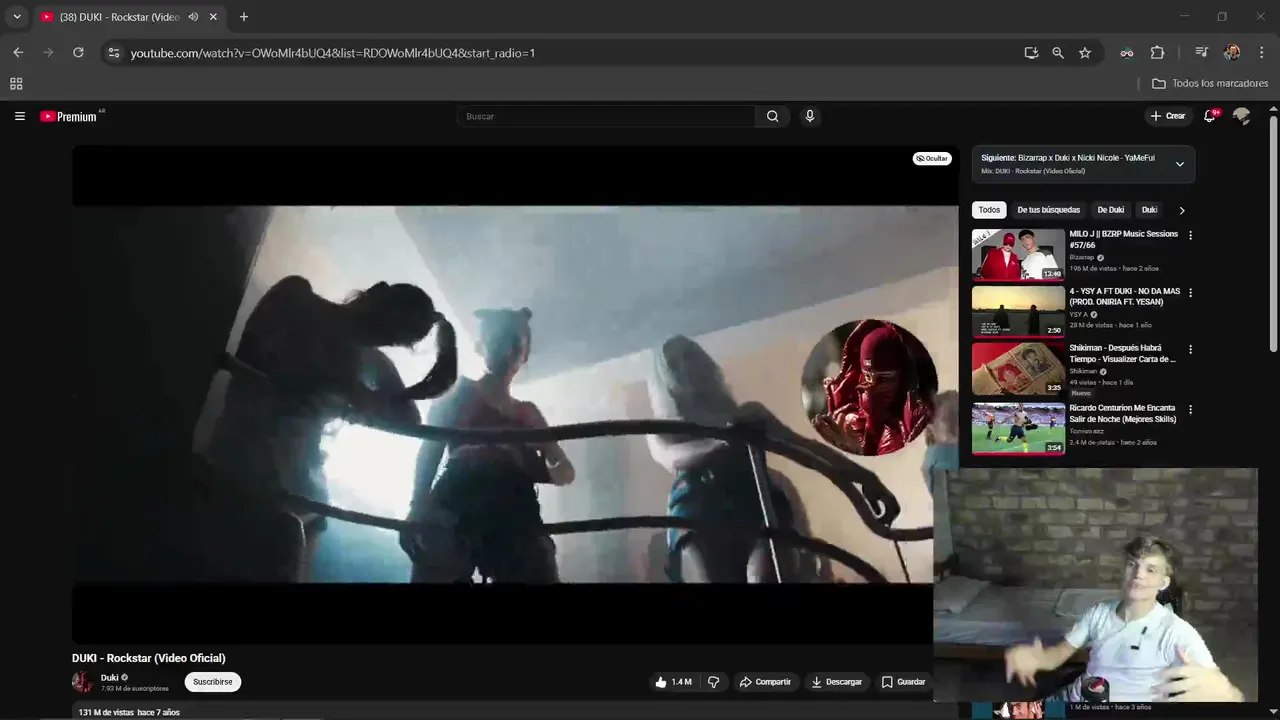The height and width of the screenshot is (720, 1280).
Task: Open the YouTube guide hamburger menu
Action: point(19,116)
